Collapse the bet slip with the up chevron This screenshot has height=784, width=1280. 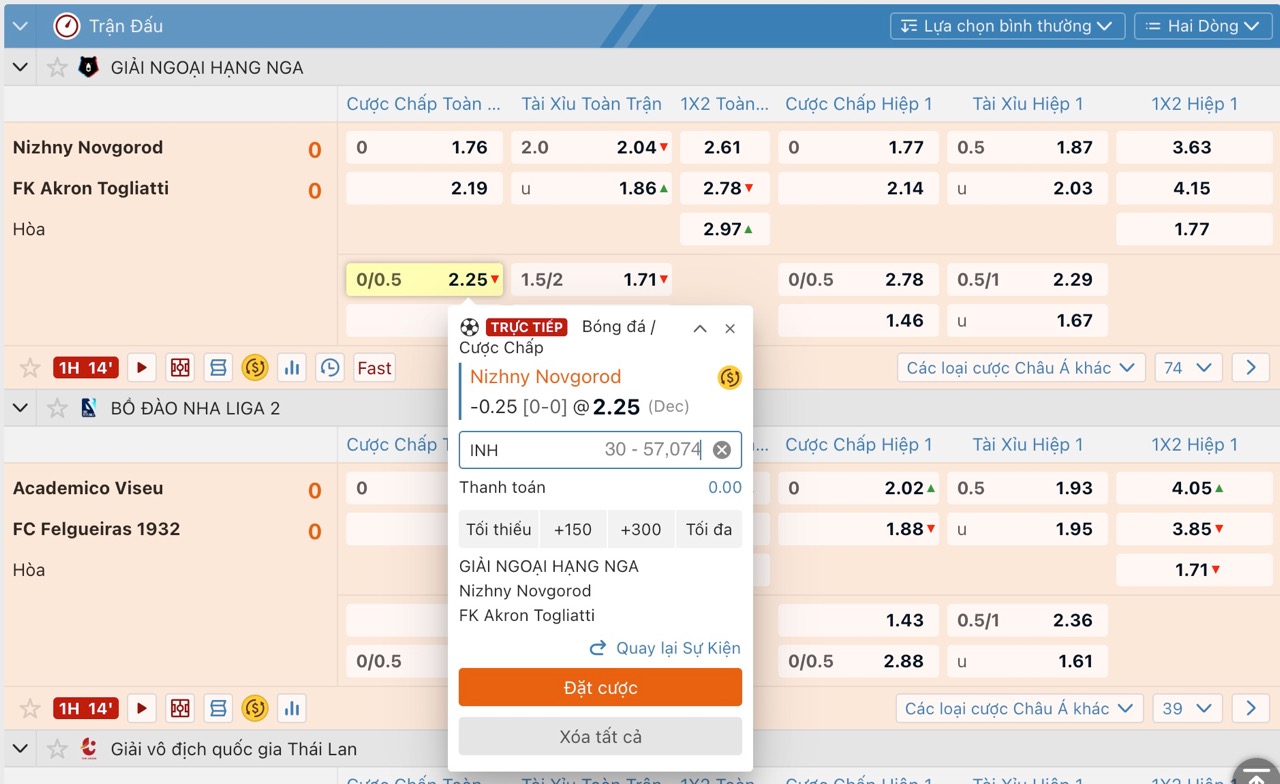point(700,328)
